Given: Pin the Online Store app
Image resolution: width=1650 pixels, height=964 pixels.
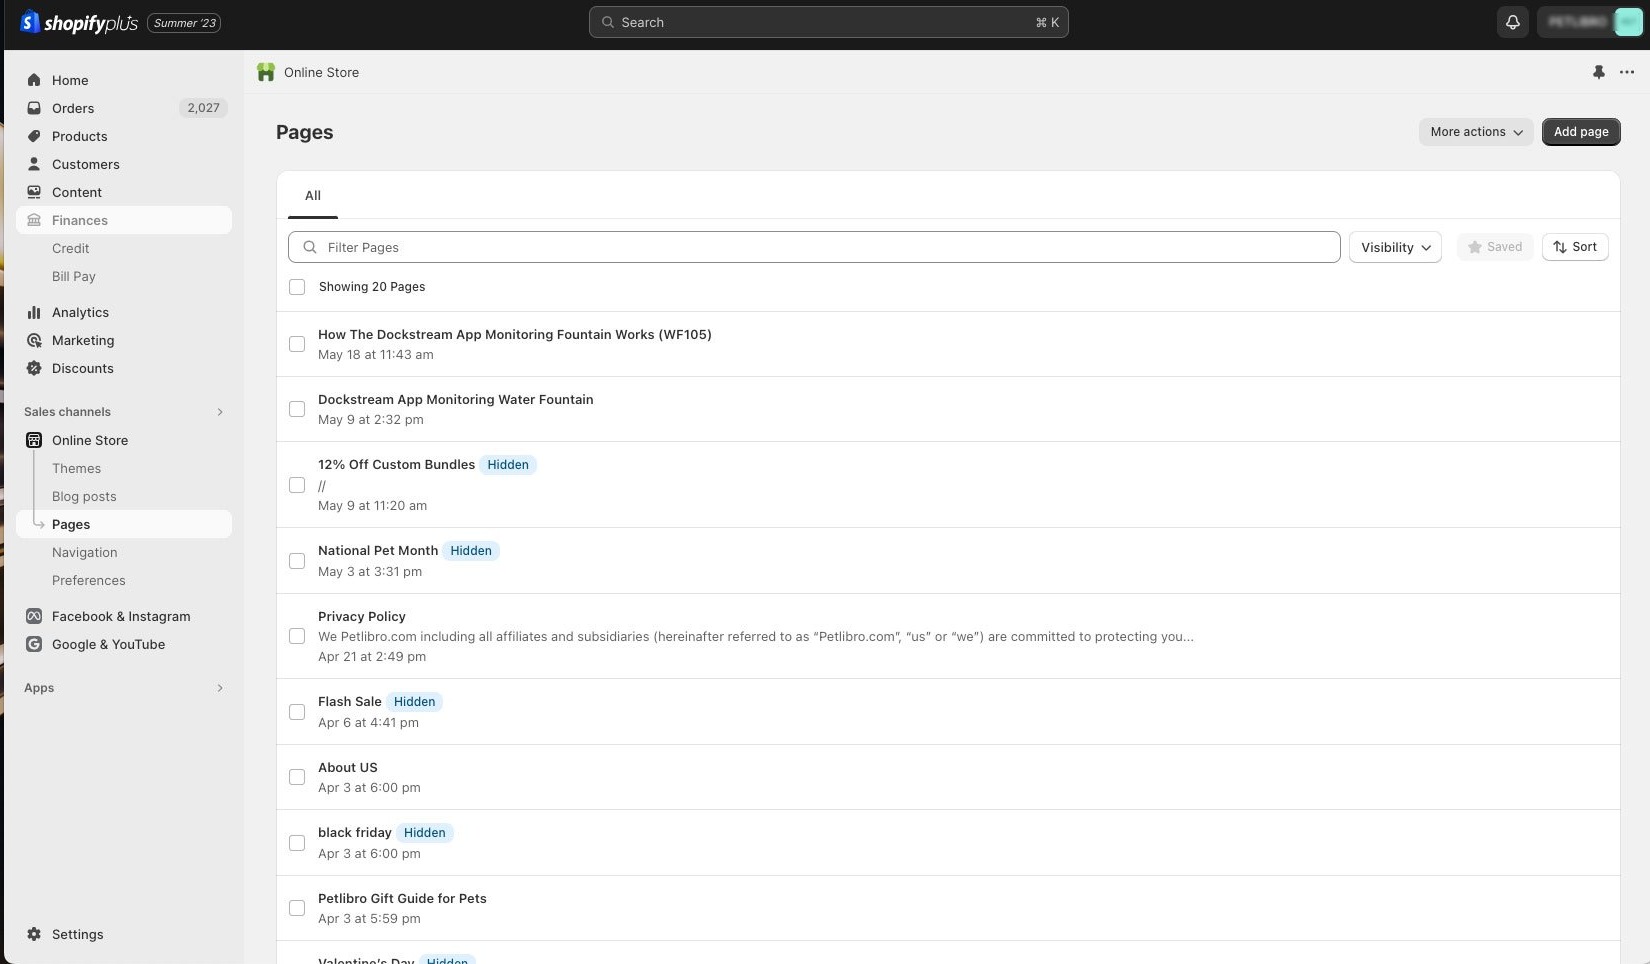Looking at the screenshot, I should point(1598,72).
